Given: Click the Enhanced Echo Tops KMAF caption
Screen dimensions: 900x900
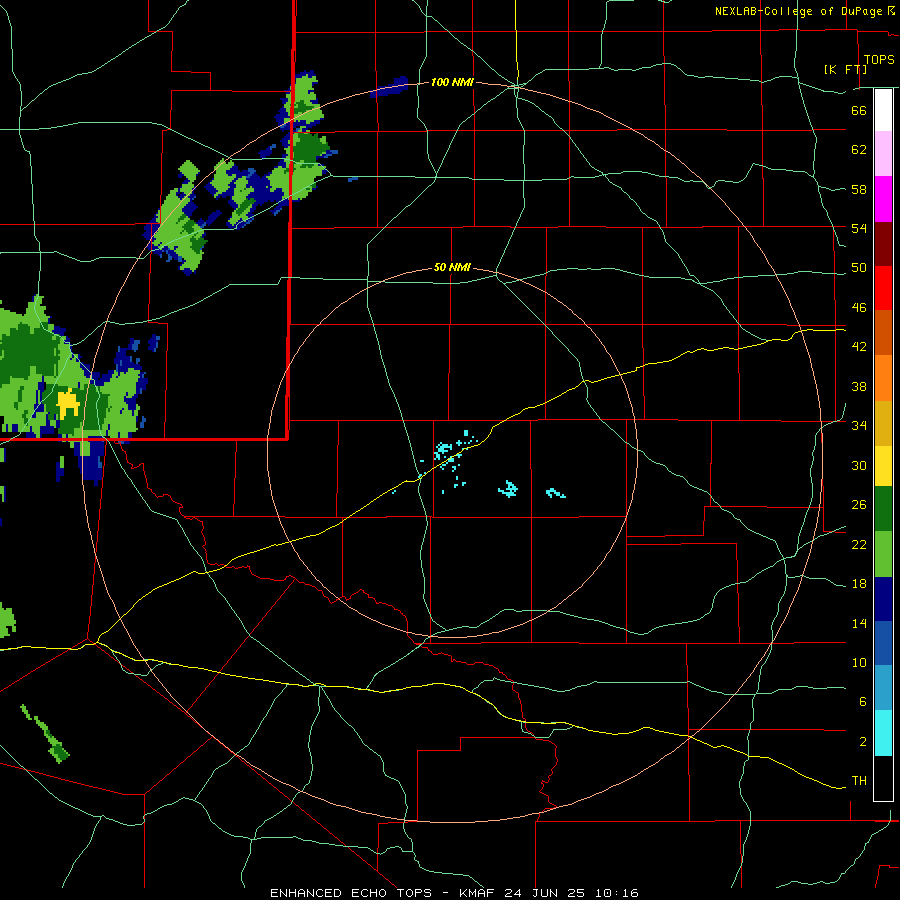Looking at the screenshot, I should coord(454,893).
